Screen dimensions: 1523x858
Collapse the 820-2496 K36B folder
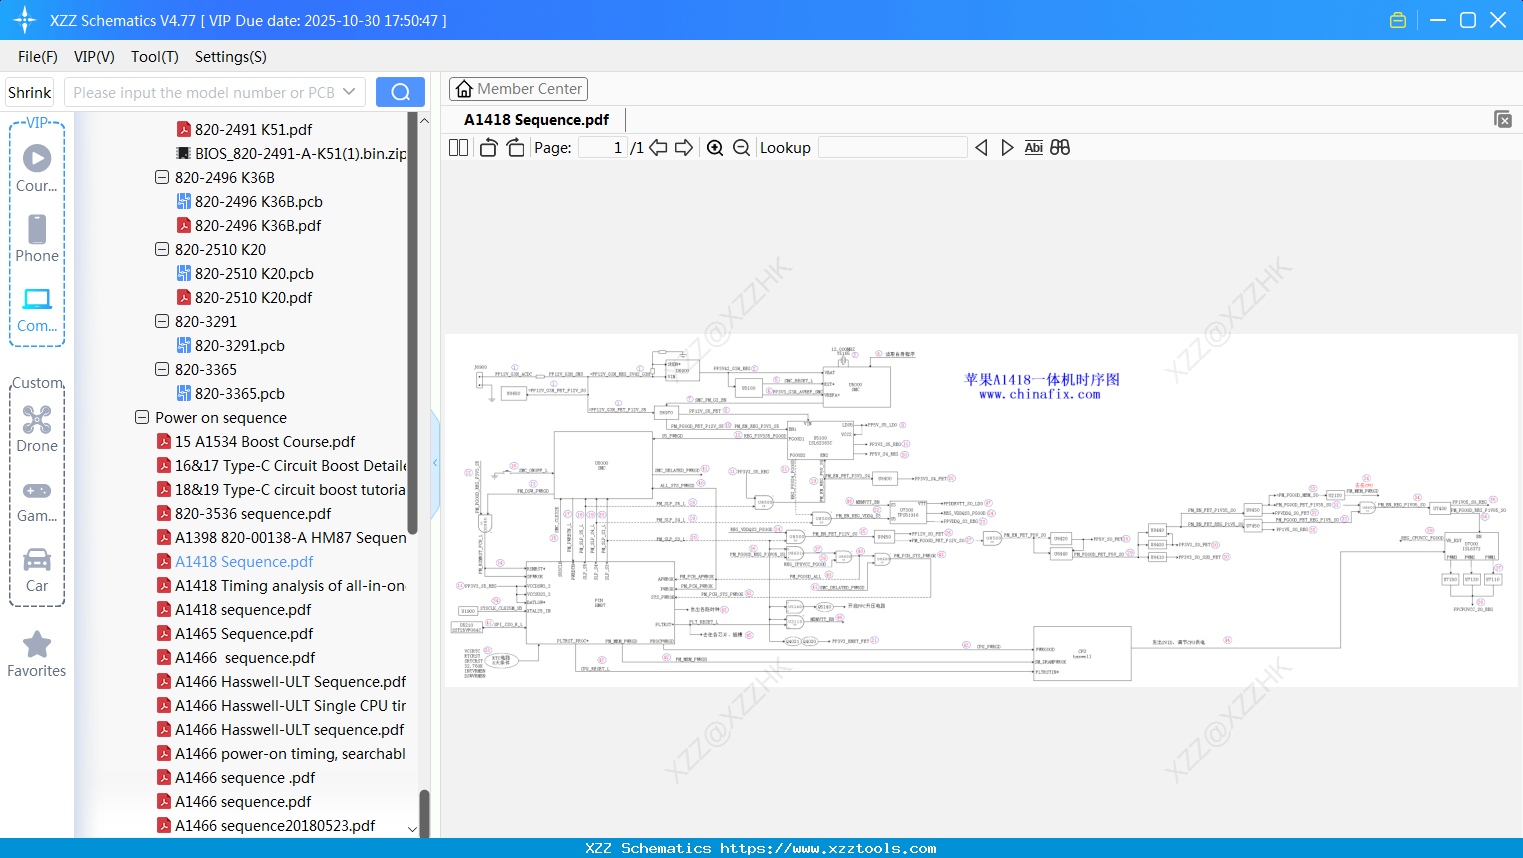click(x=162, y=177)
